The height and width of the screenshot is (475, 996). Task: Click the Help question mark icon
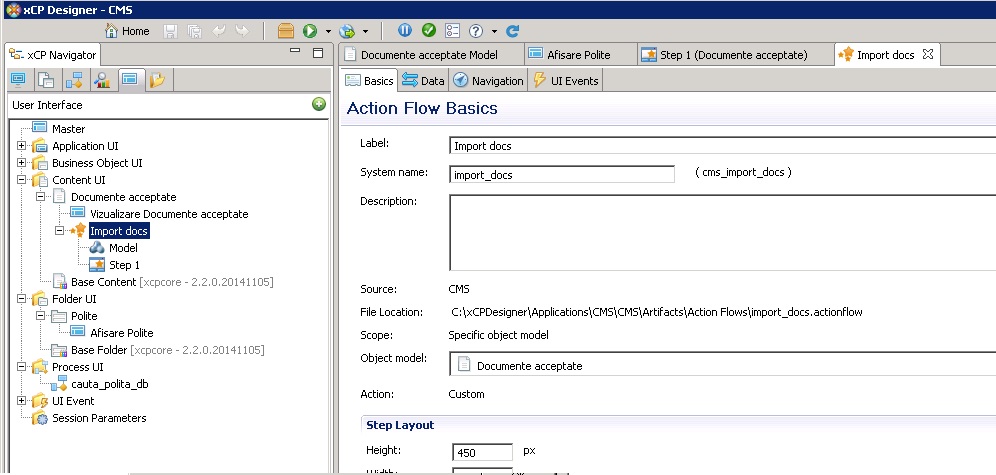pyautogui.click(x=476, y=30)
